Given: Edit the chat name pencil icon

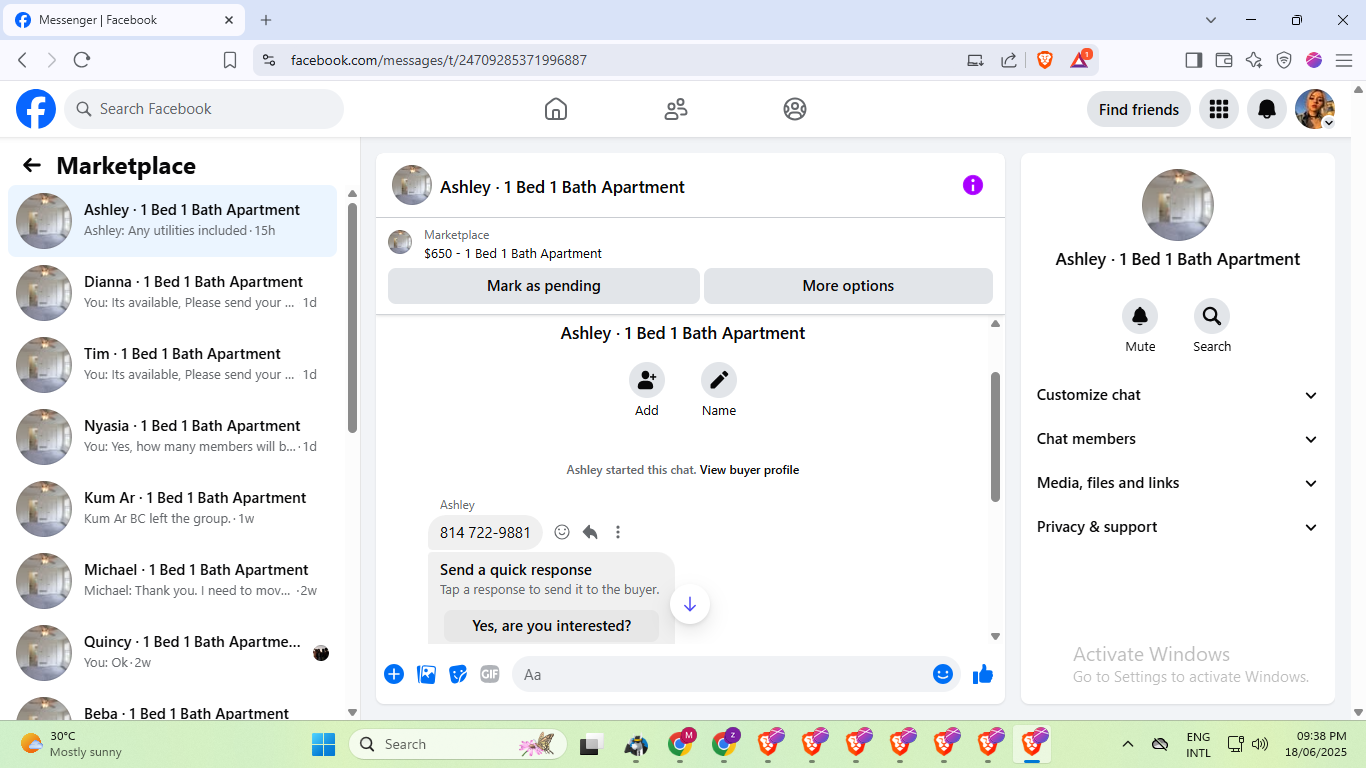Looking at the screenshot, I should 719,380.
